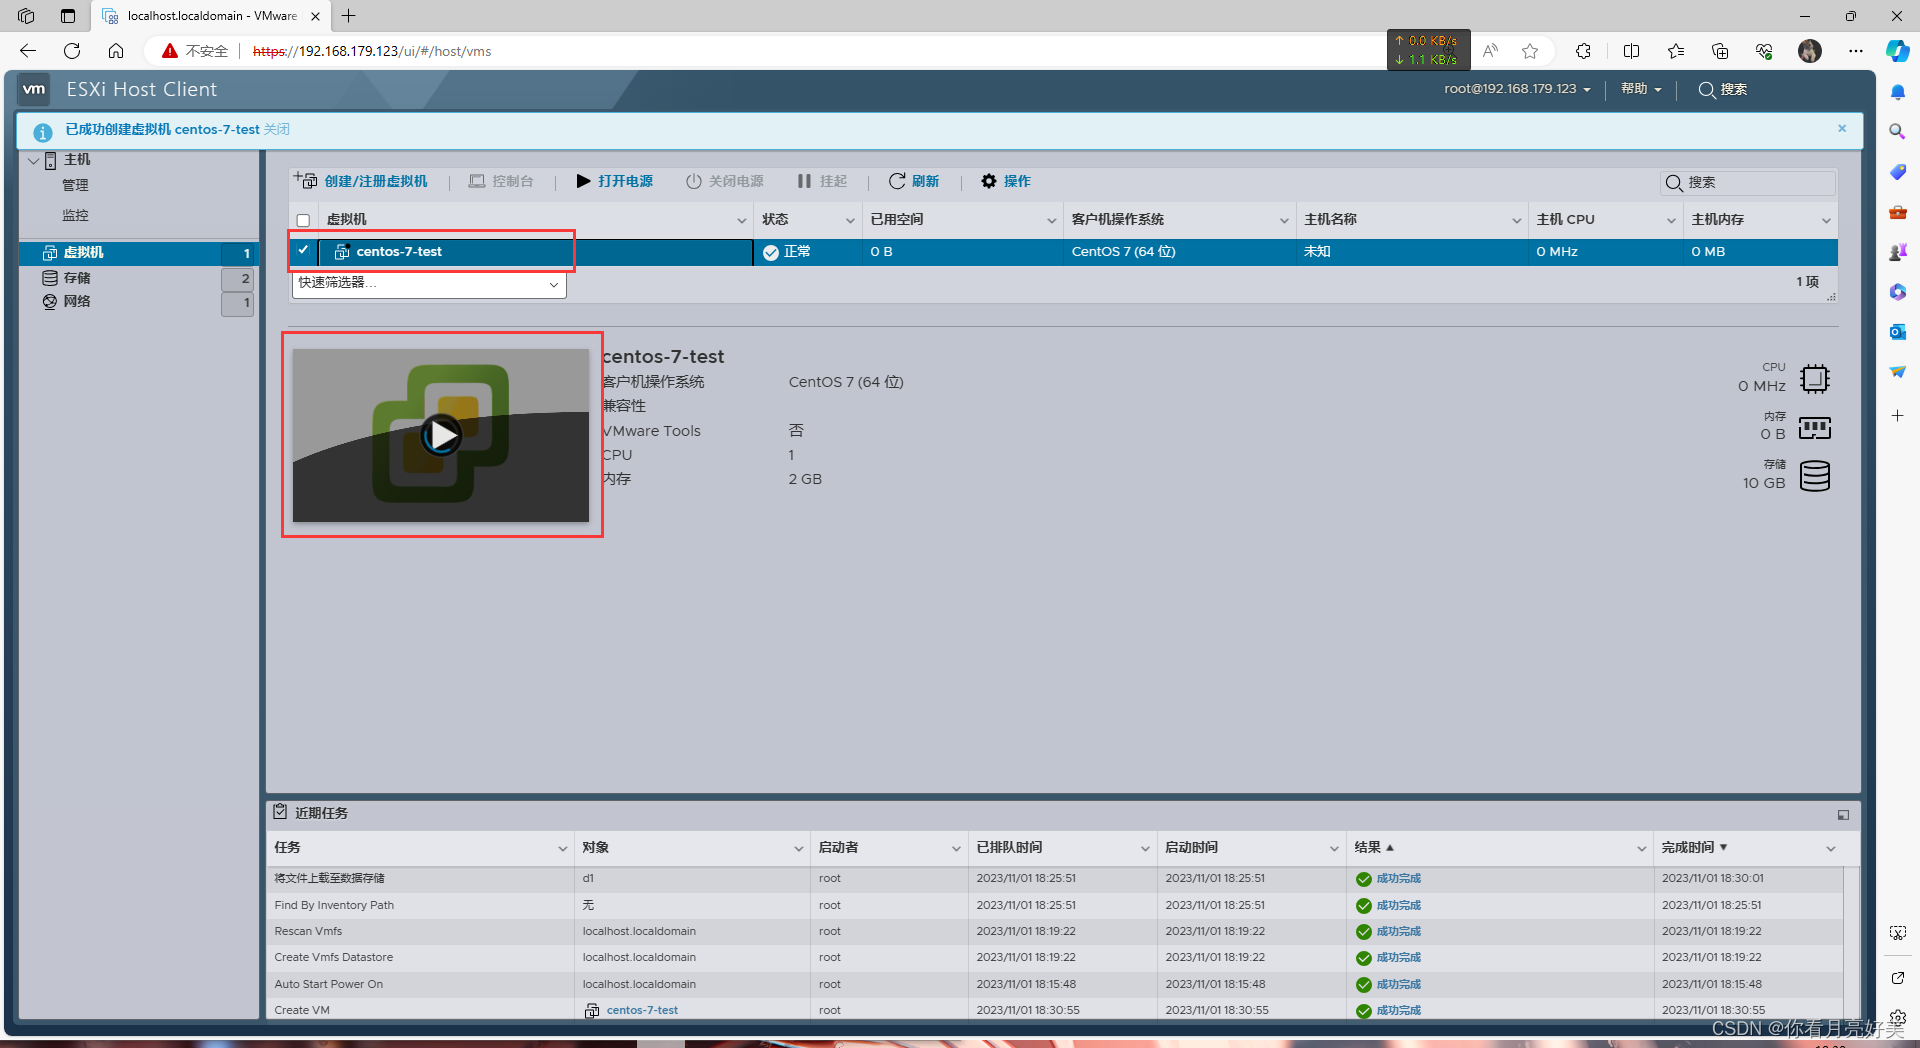Image resolution: width=1920 pixels, height=1048 pixels.
Task: Refresh the virtual machine list (刷新)
Action: click(914, 181)
